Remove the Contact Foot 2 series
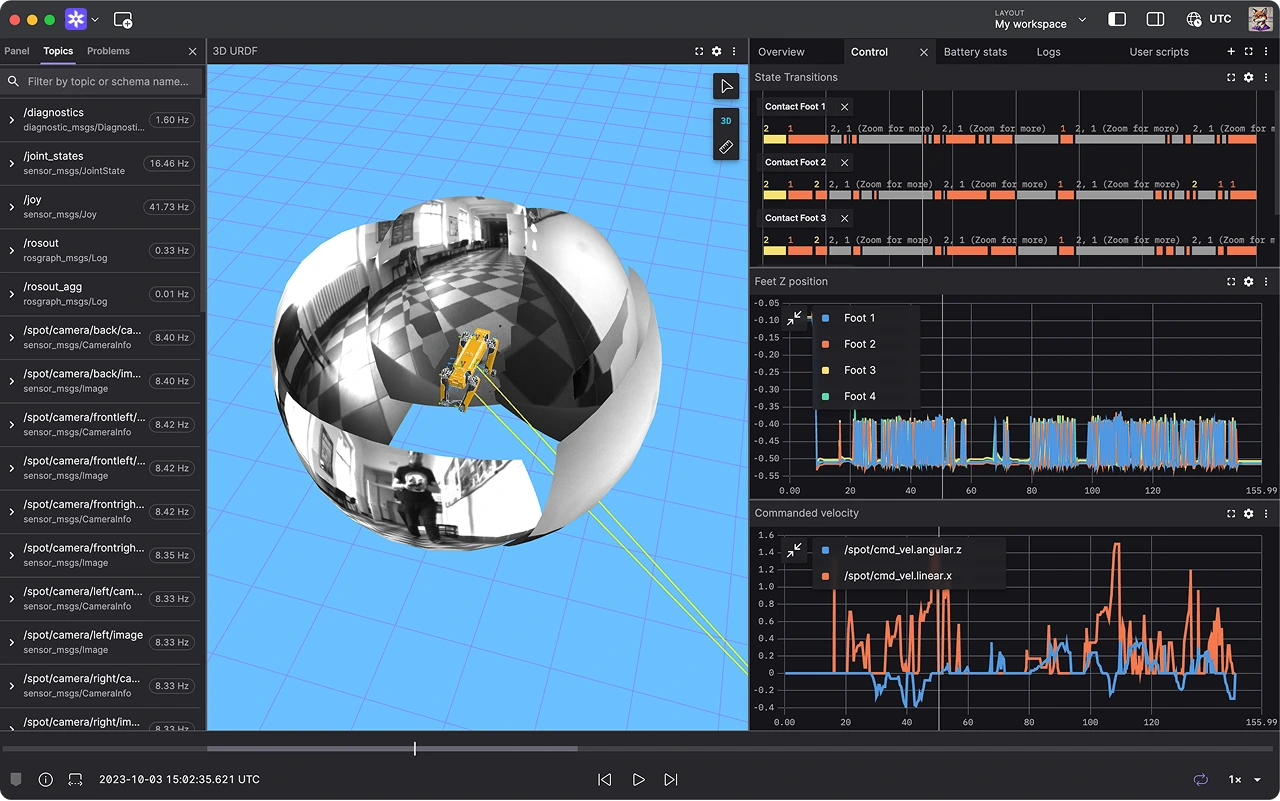This screenshot has width=1280, height=801. click(x=844, y=162)
